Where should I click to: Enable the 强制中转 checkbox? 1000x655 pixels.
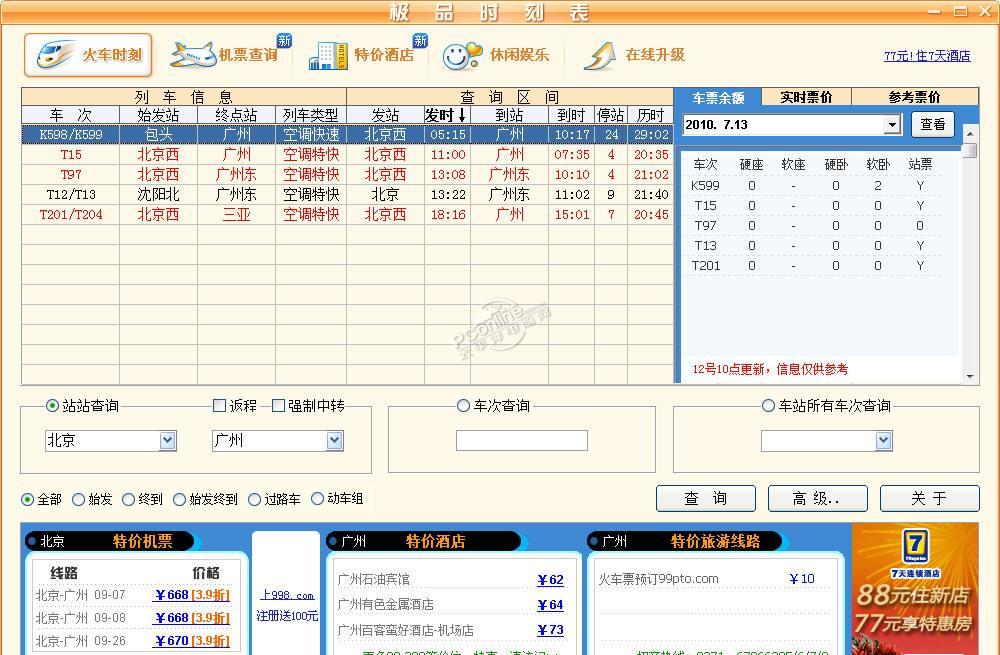278,406
